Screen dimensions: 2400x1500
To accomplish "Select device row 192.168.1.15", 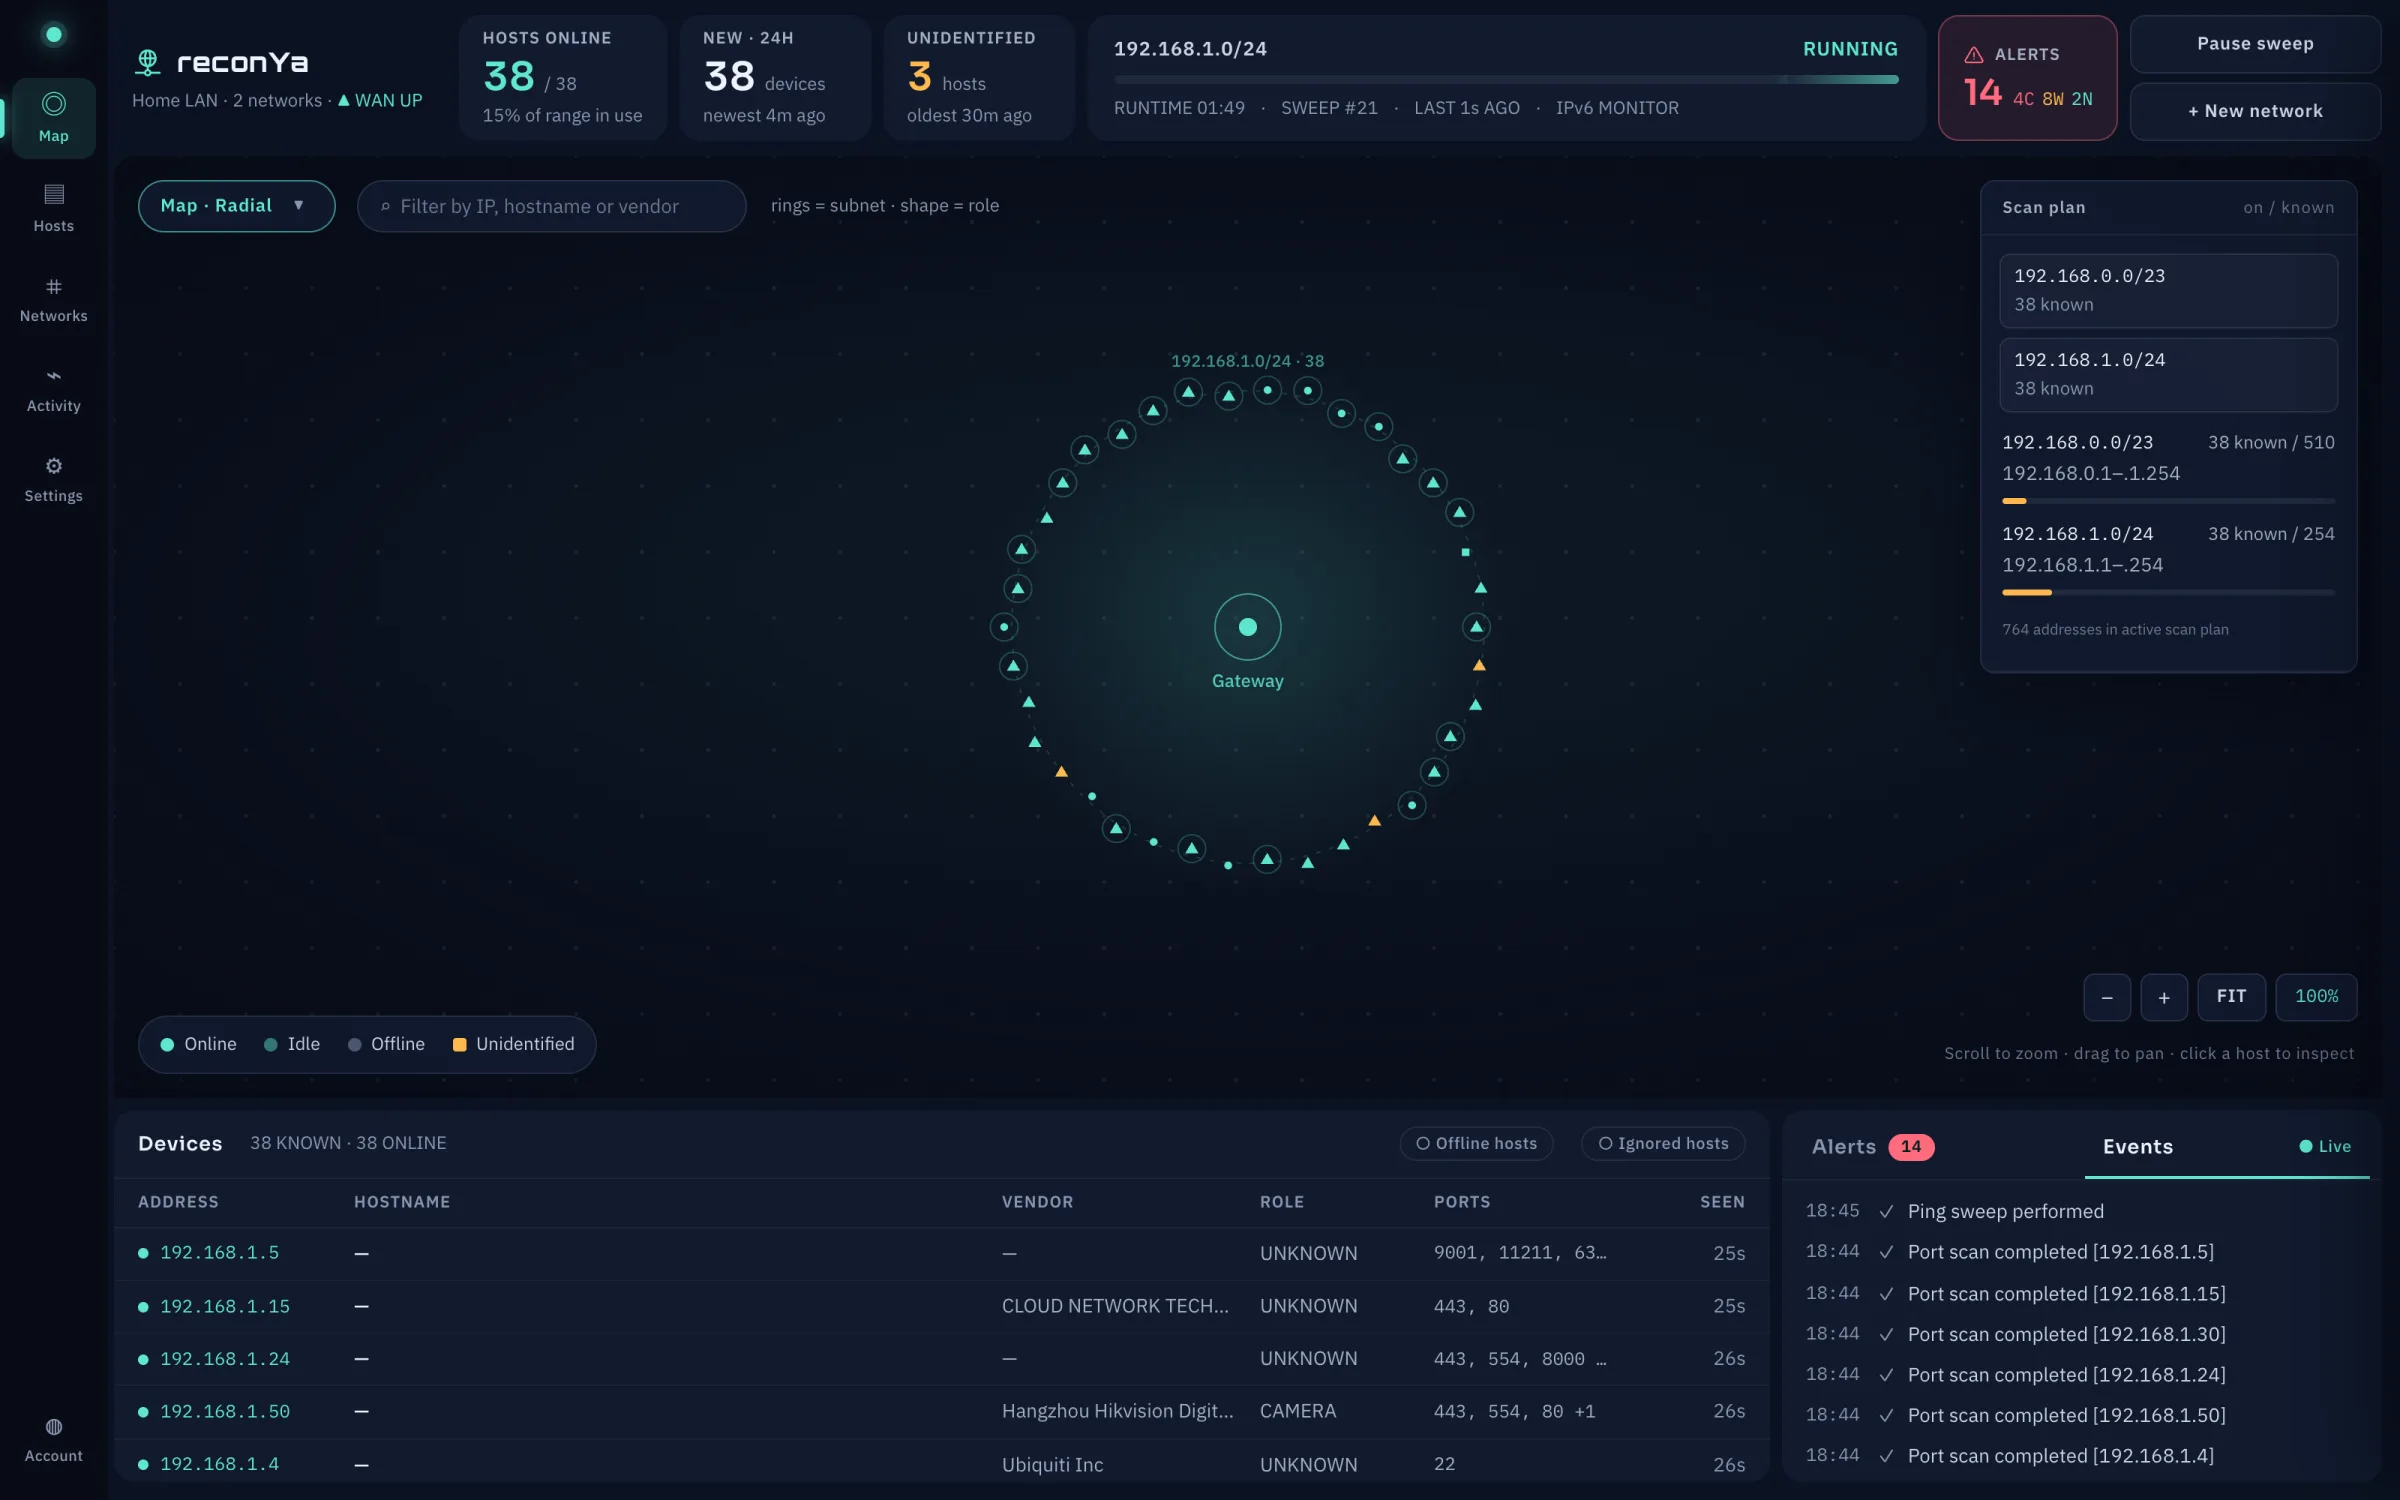I will coord(941,1306).
